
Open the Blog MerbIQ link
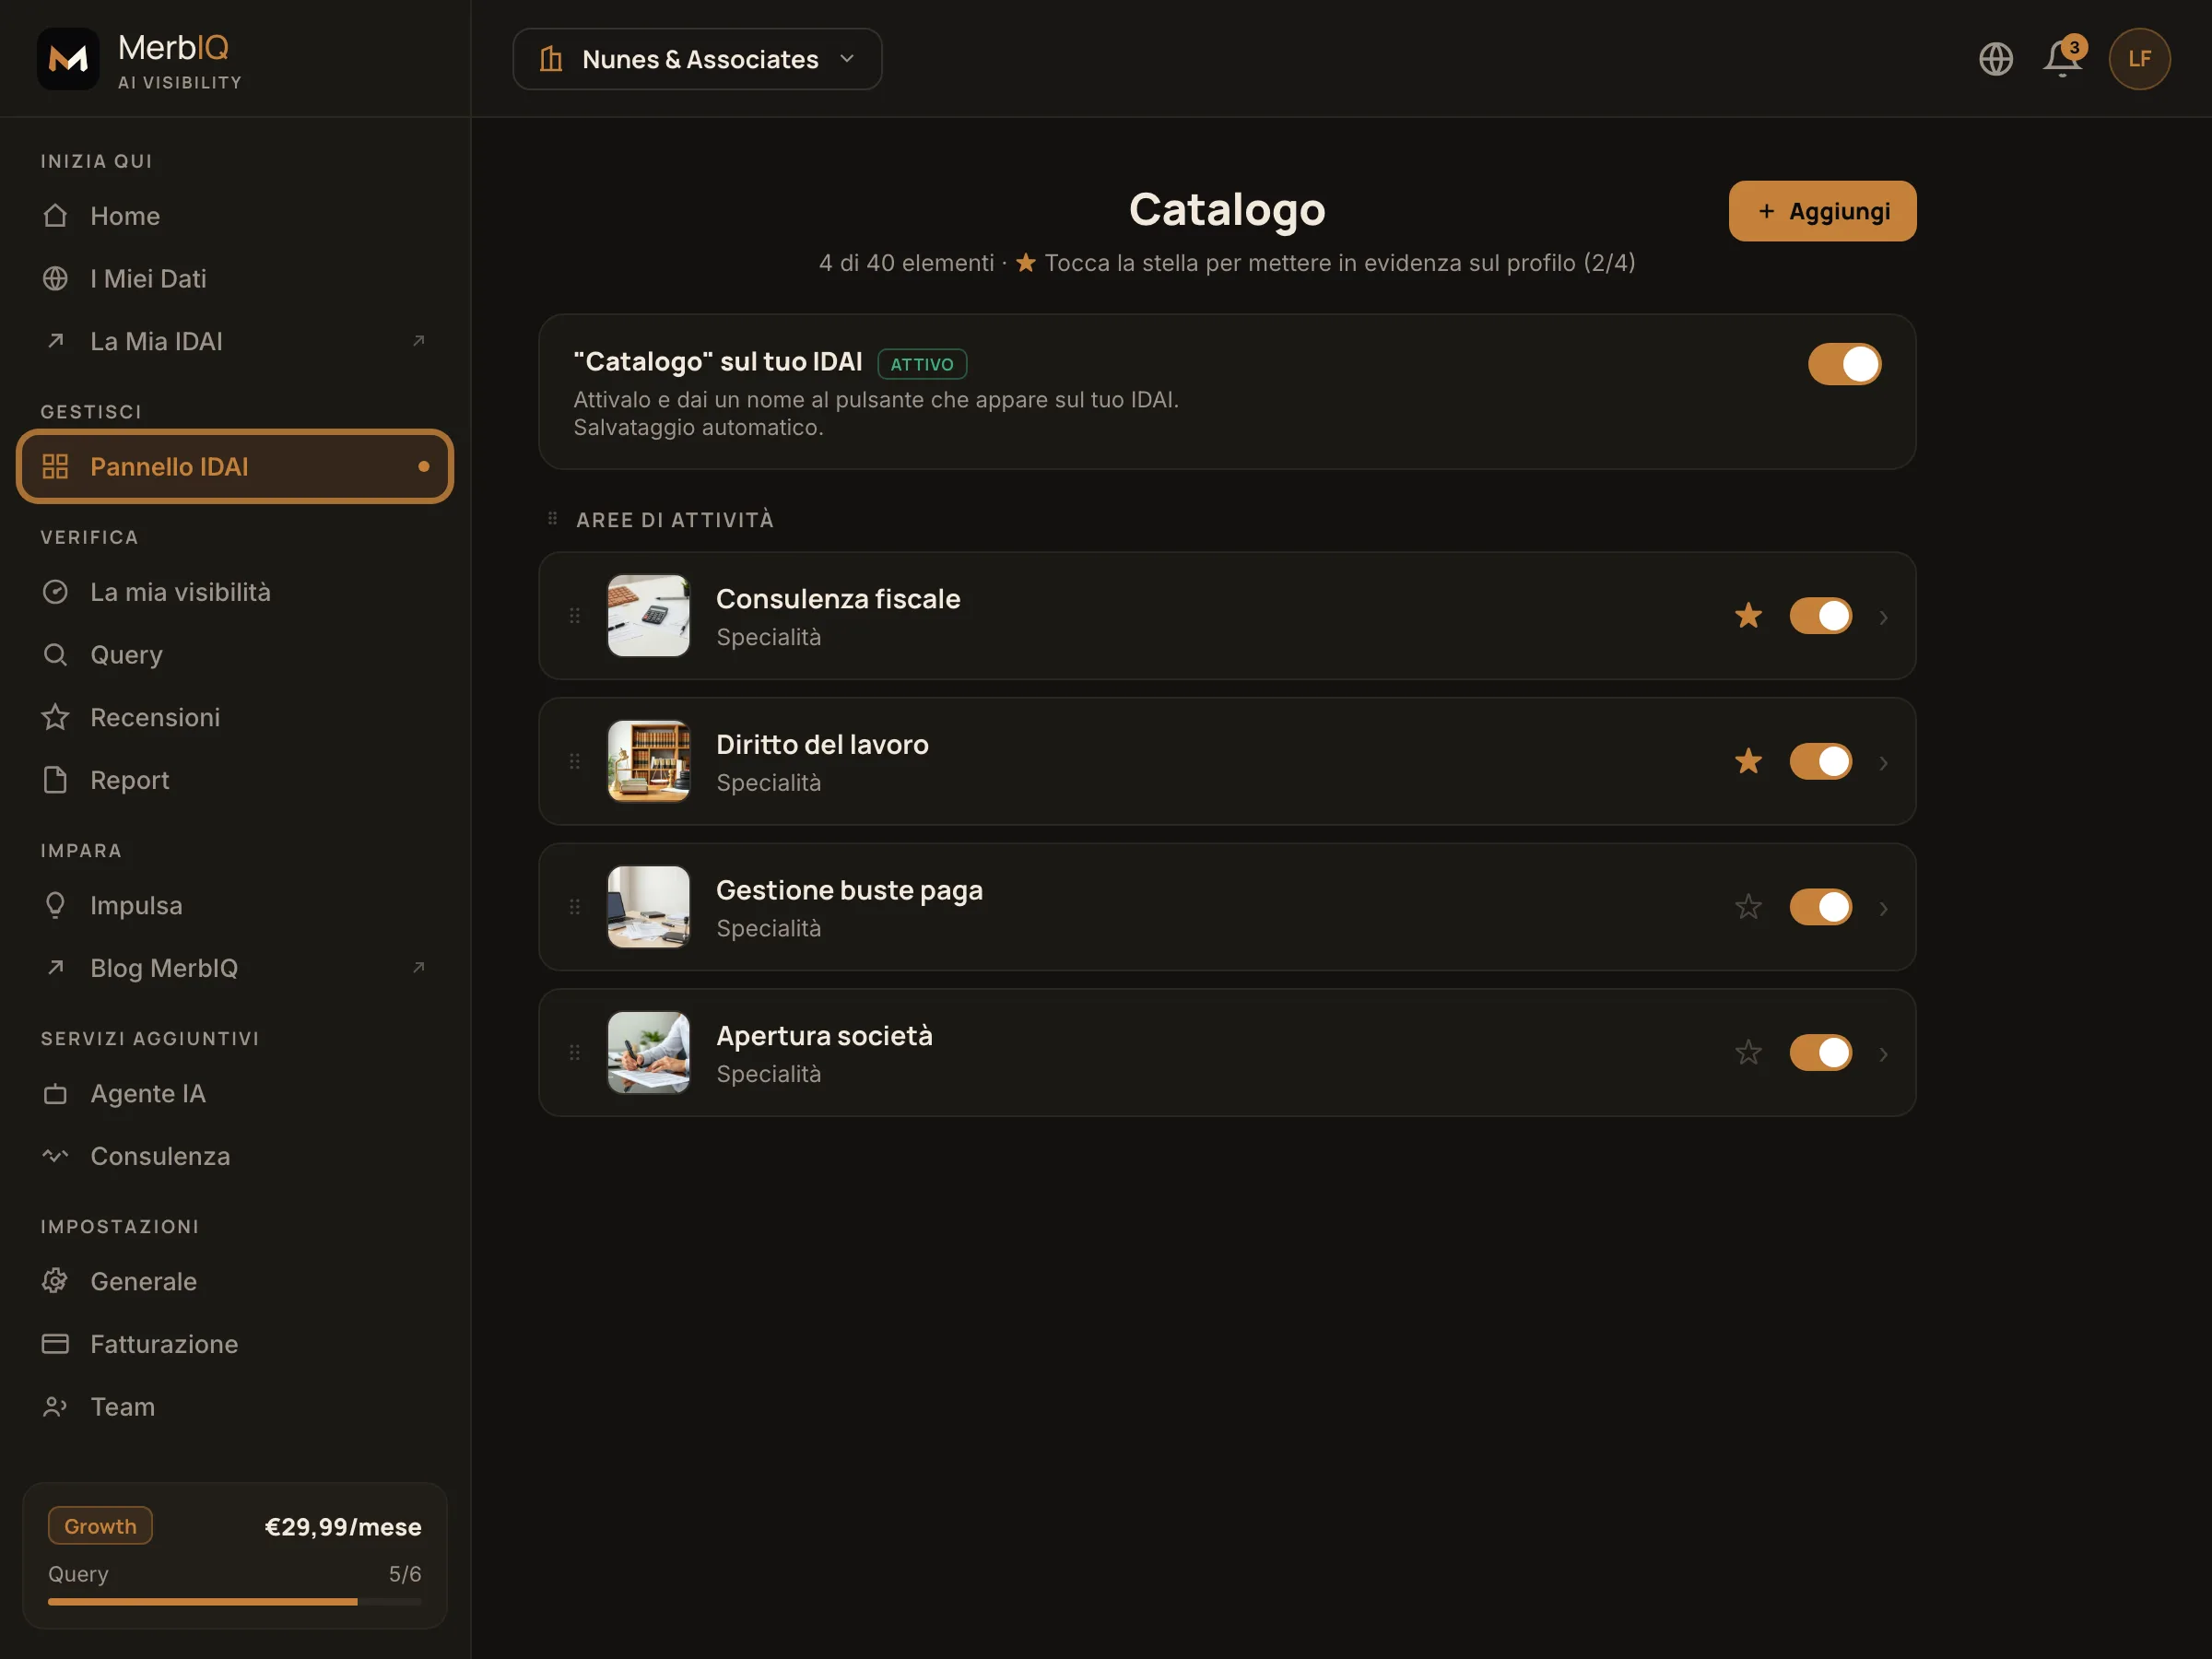click(x=235, y=967)
